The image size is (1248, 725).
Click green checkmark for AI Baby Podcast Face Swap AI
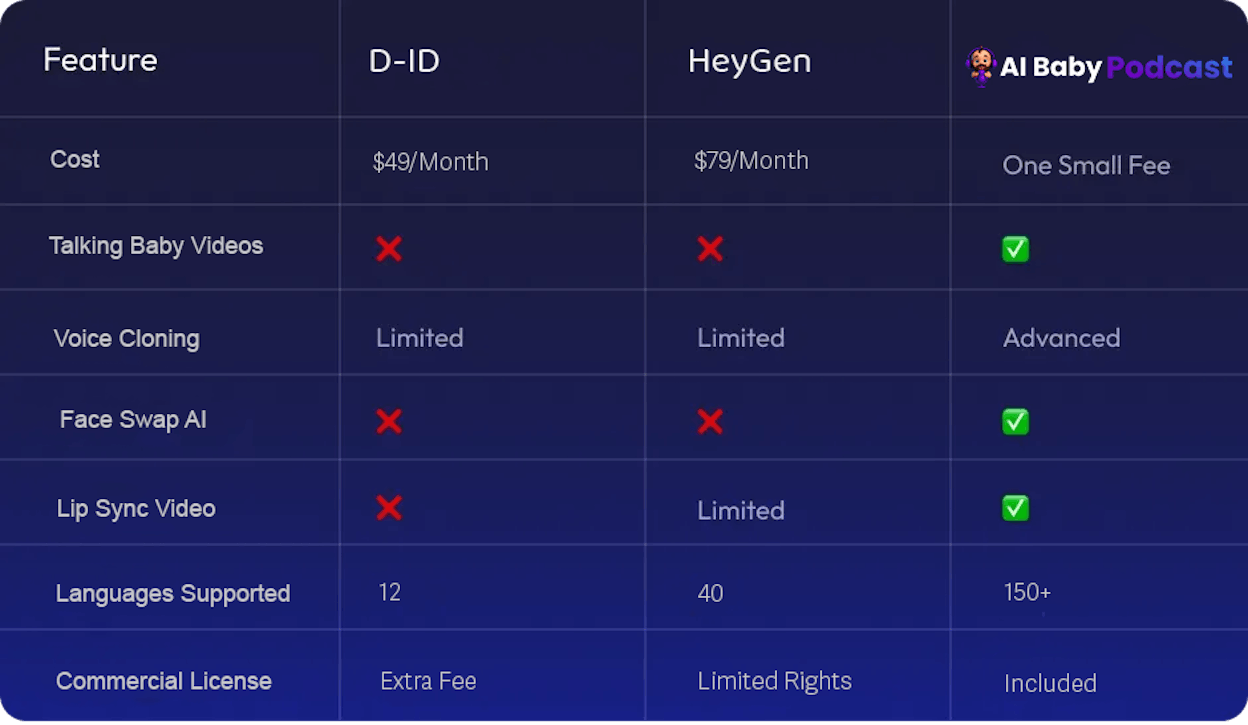[x=1015, y=422]
